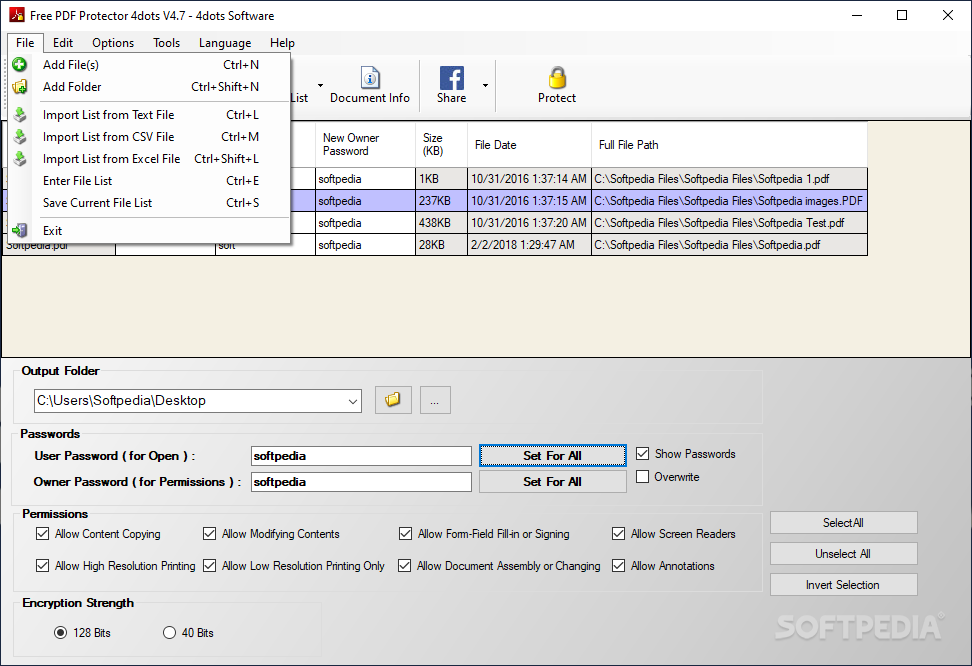The width and height of the screenshot is (972, 666).
Task: Uncheck Allow Annotations
Action: 618,566
